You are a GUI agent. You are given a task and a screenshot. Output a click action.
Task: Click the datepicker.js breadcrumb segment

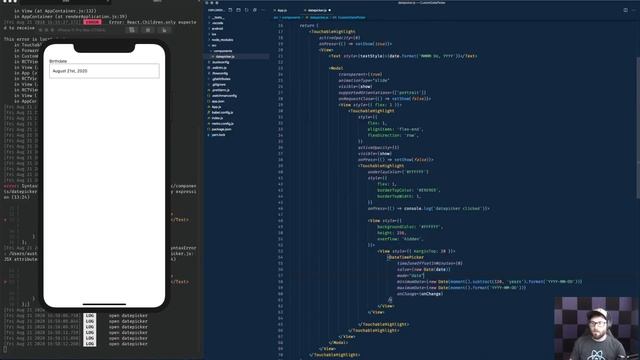click(319, 18)
